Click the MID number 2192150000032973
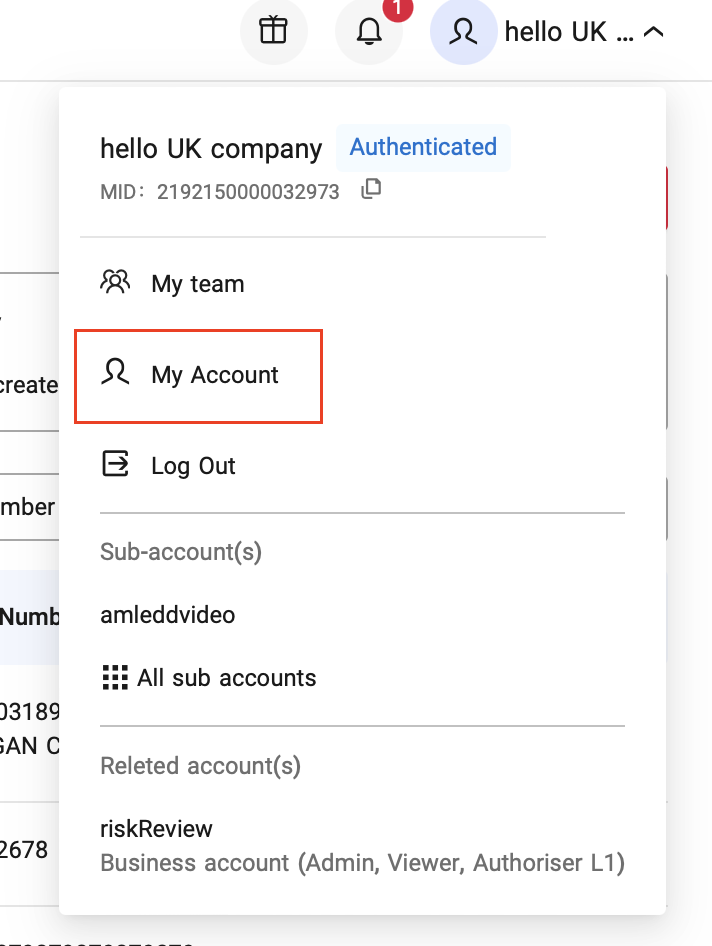 (248, 191)
